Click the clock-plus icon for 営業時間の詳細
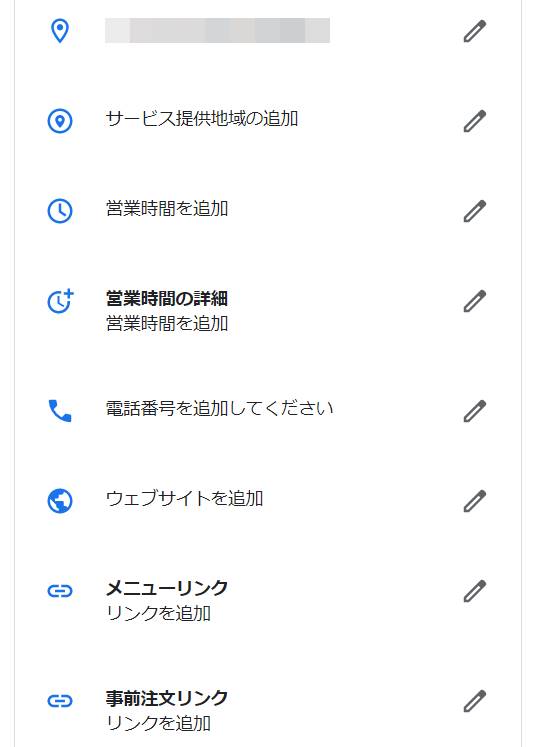Screen dimensions: 536x747 [61, 301]
